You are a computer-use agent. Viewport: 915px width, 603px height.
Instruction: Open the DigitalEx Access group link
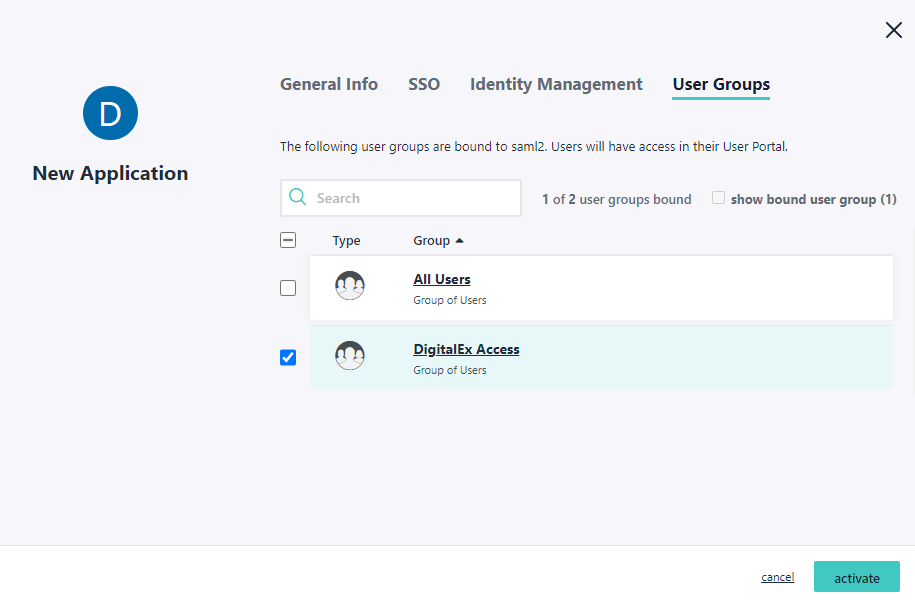tap(466, 349)
